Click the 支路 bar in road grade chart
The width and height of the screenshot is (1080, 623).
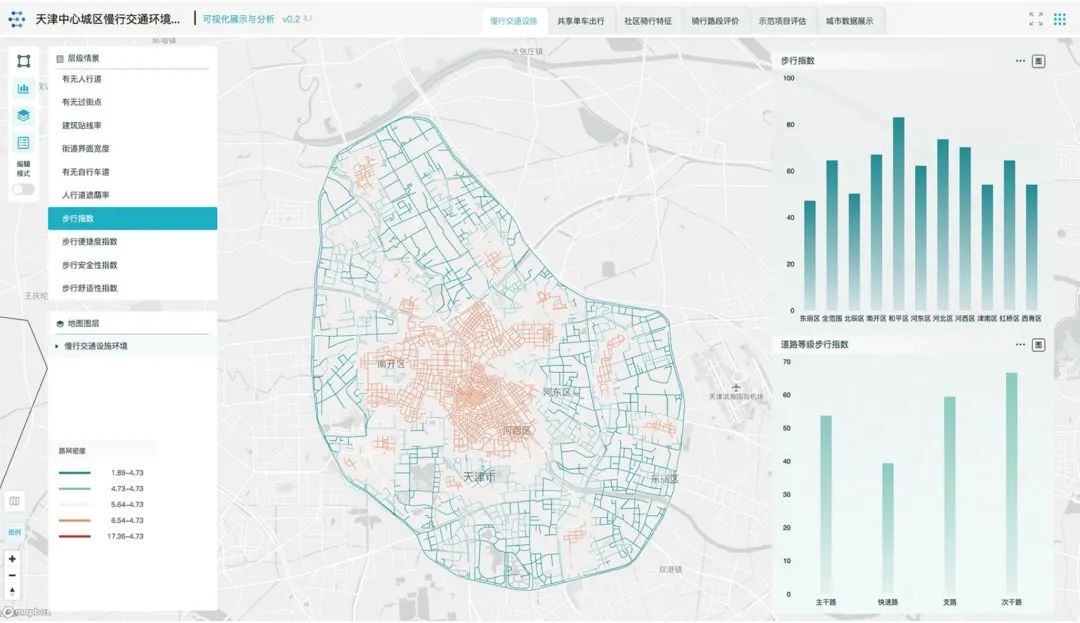point(950,495)
